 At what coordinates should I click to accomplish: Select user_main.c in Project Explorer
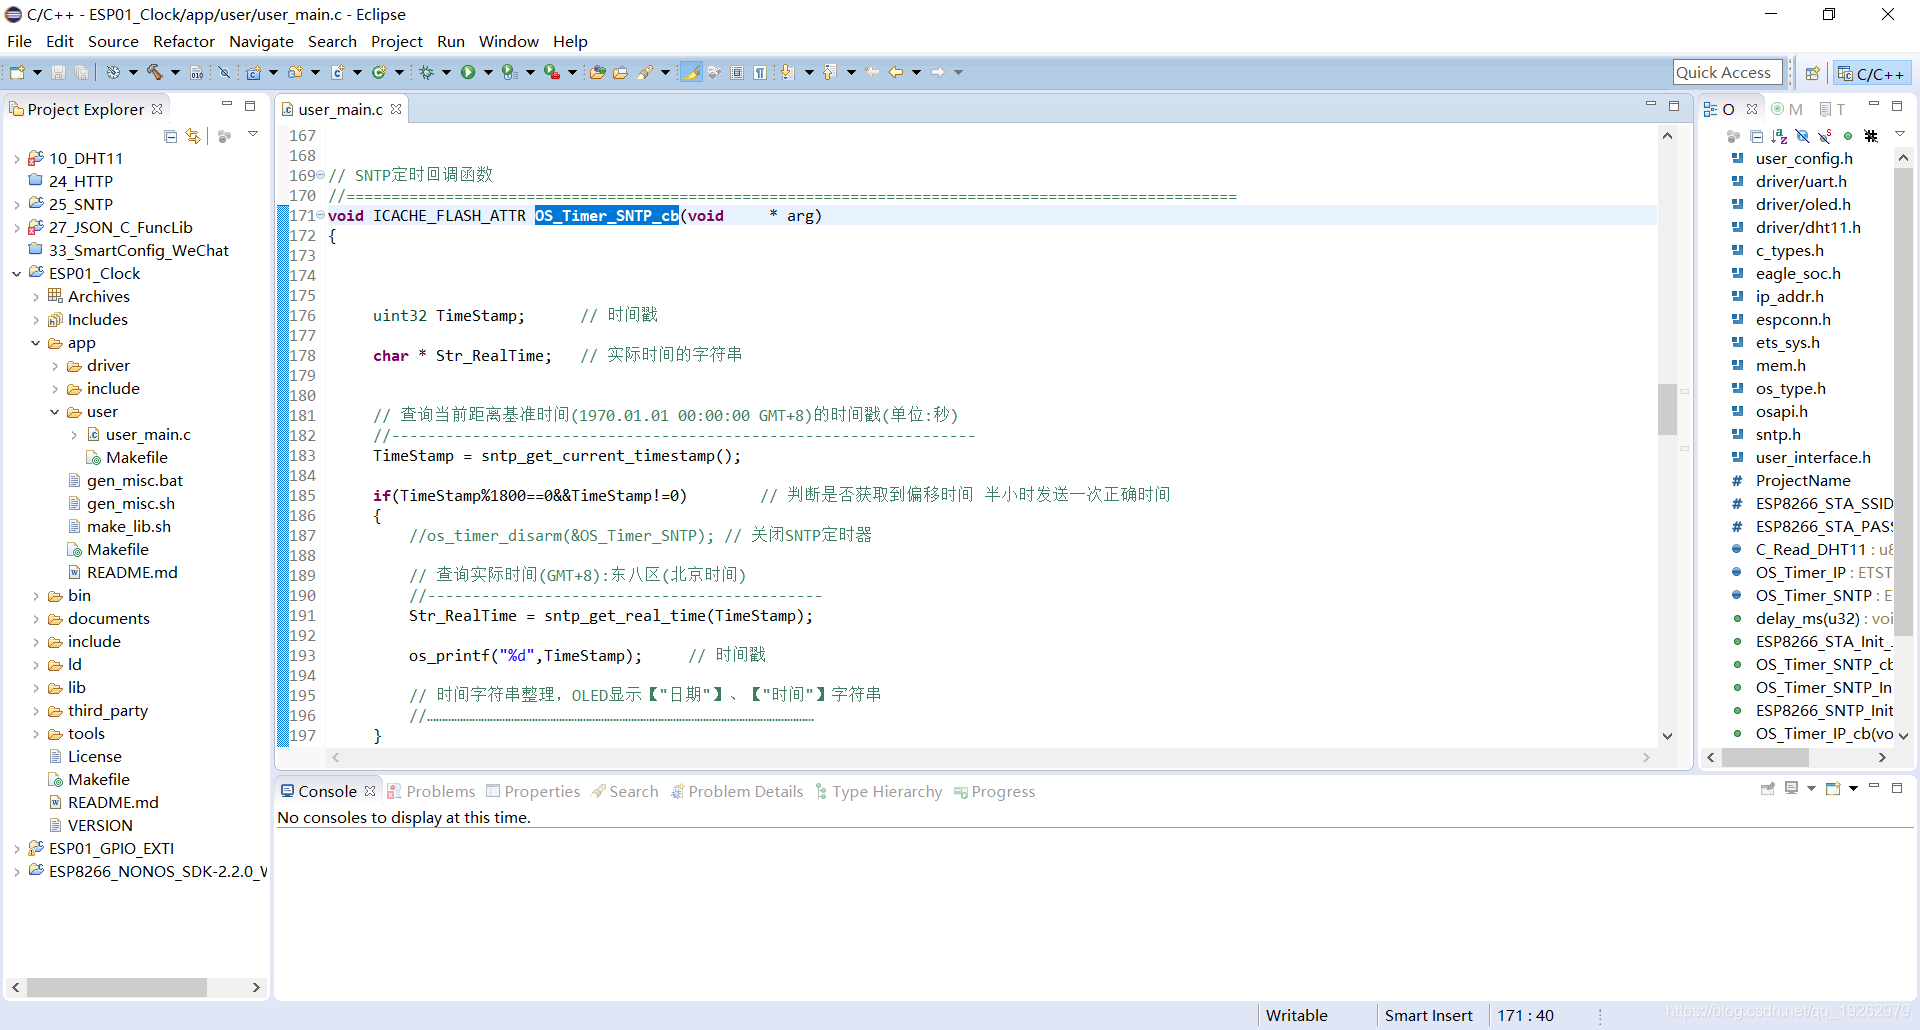148,434
